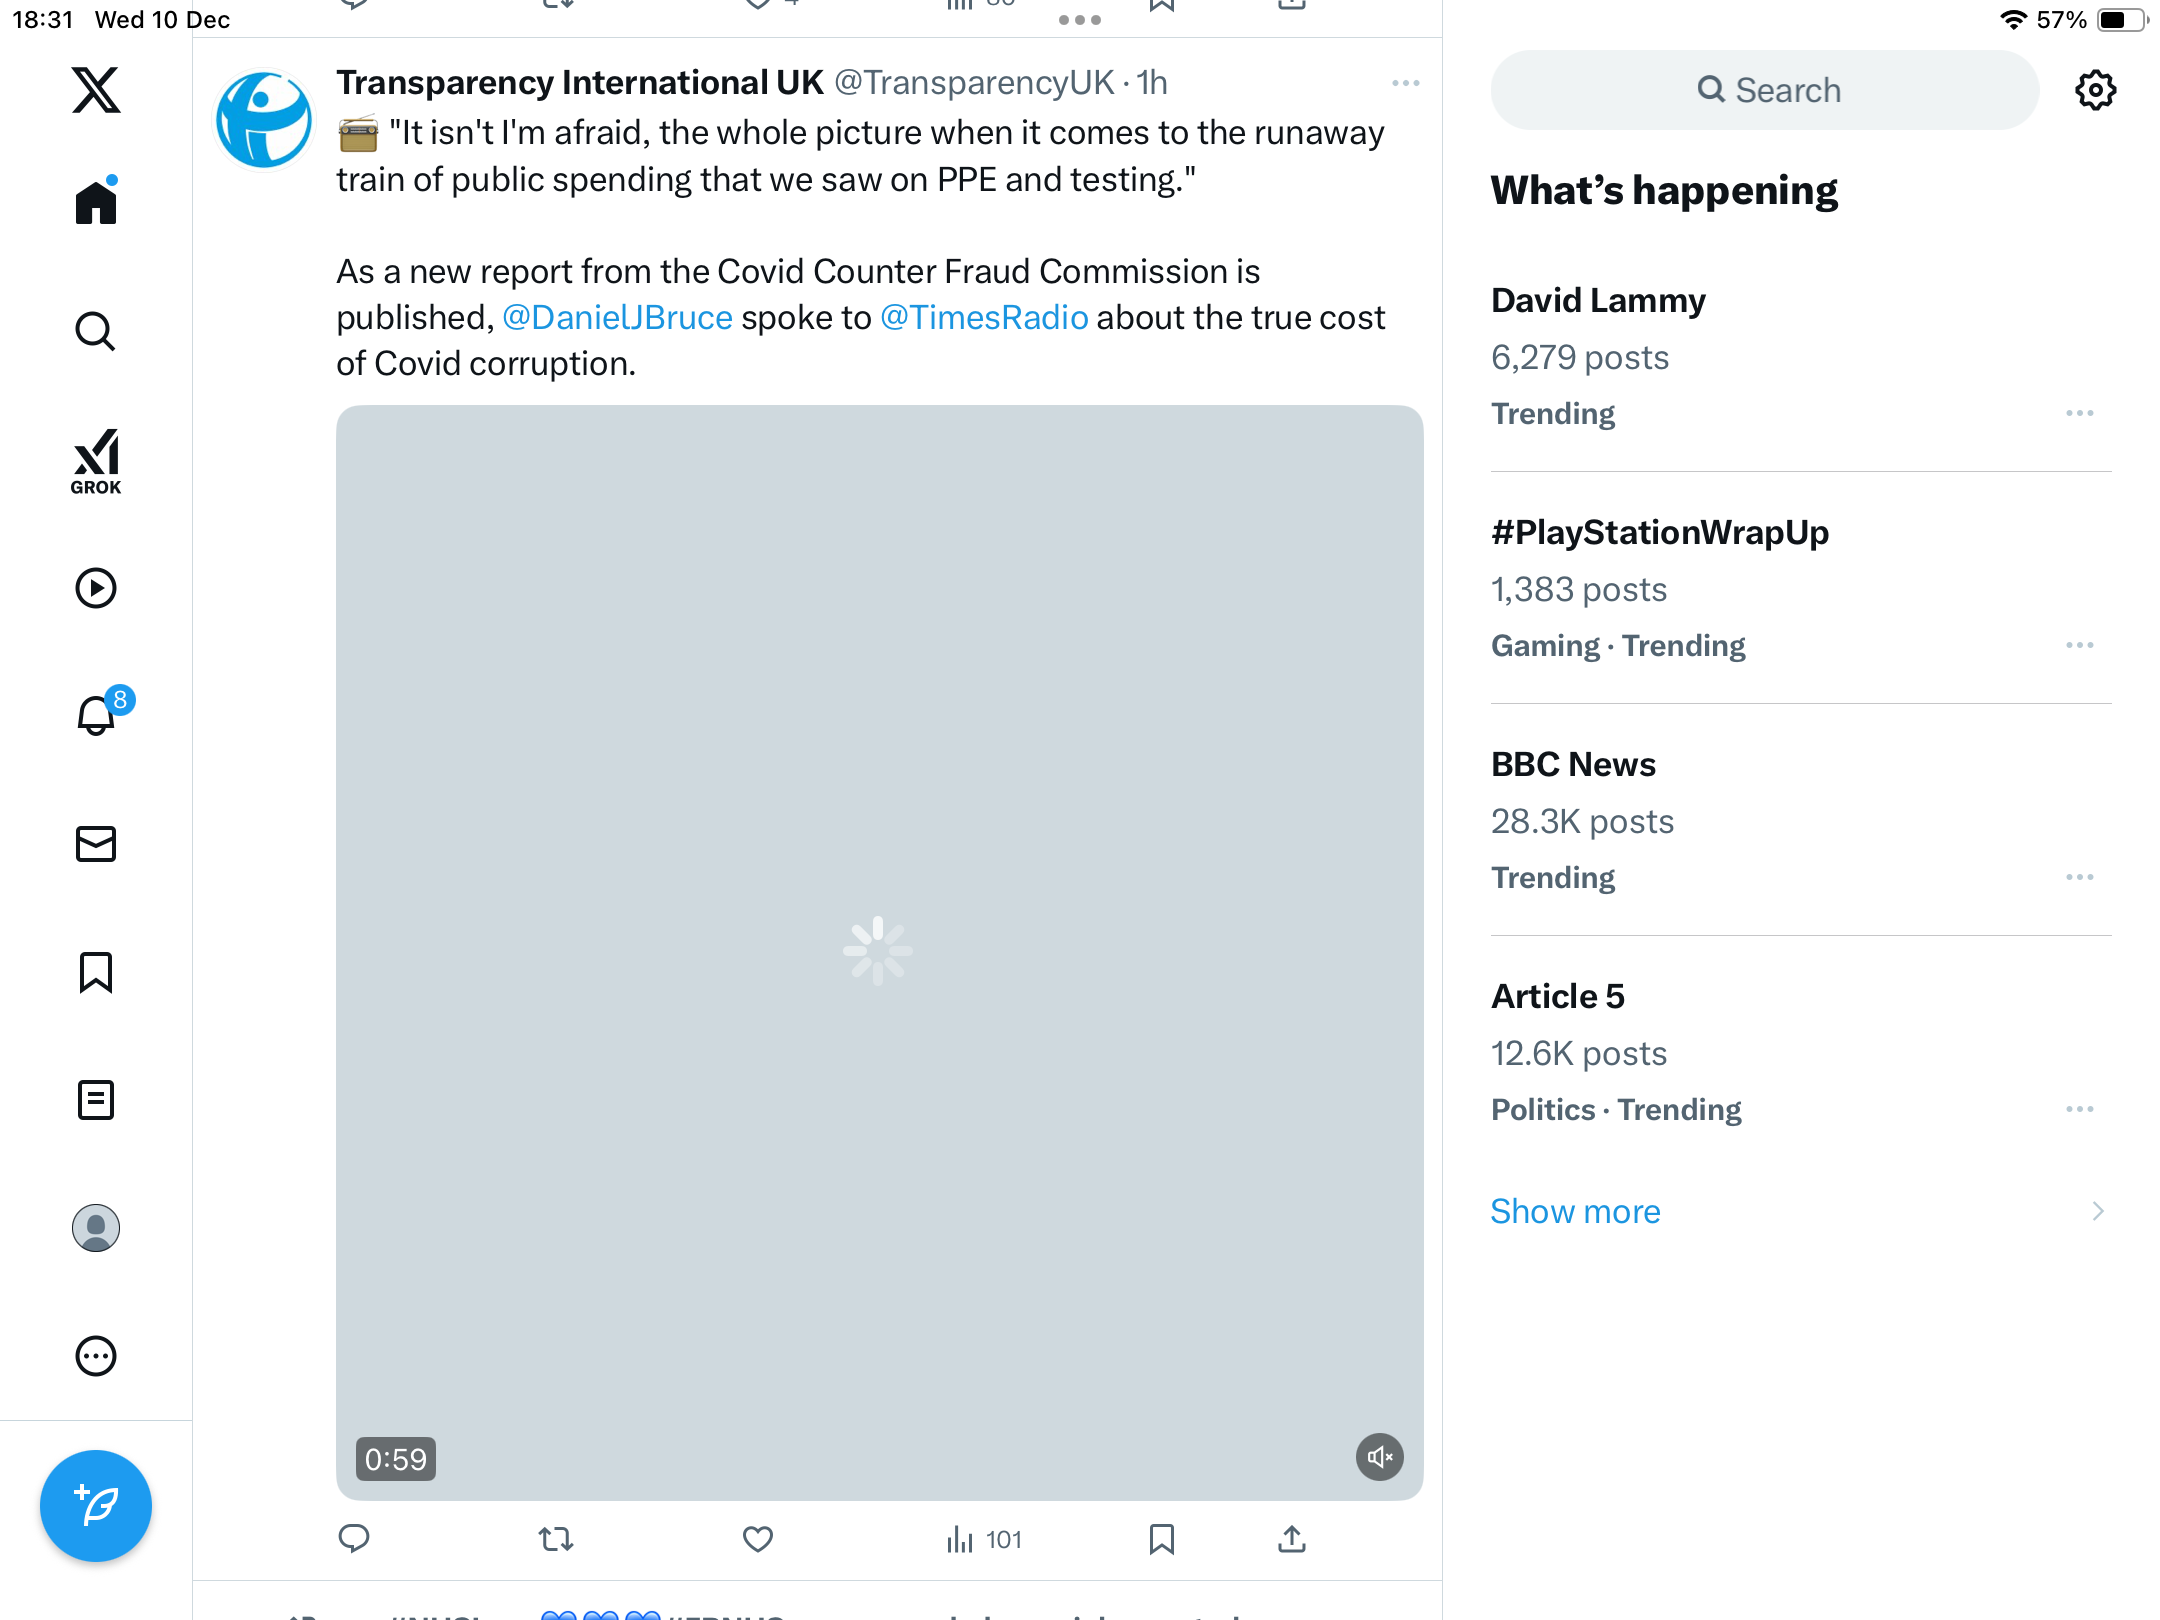Click the Search input field
Image resolution: width=2160 pixels, height=1620 pixels.
click(x=1765, y=90)
